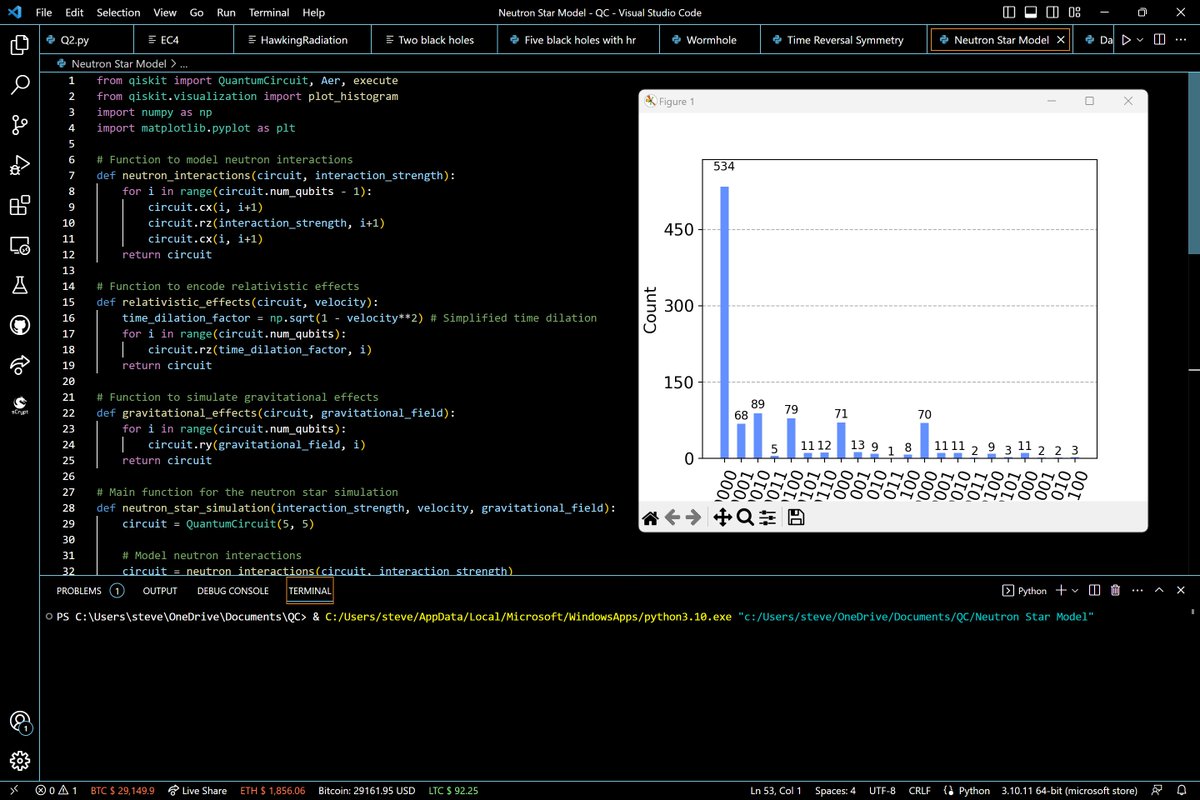Expand the new terminal launch profile dropdown
Screen dimensions: 1200x800
pos(1076,591)
